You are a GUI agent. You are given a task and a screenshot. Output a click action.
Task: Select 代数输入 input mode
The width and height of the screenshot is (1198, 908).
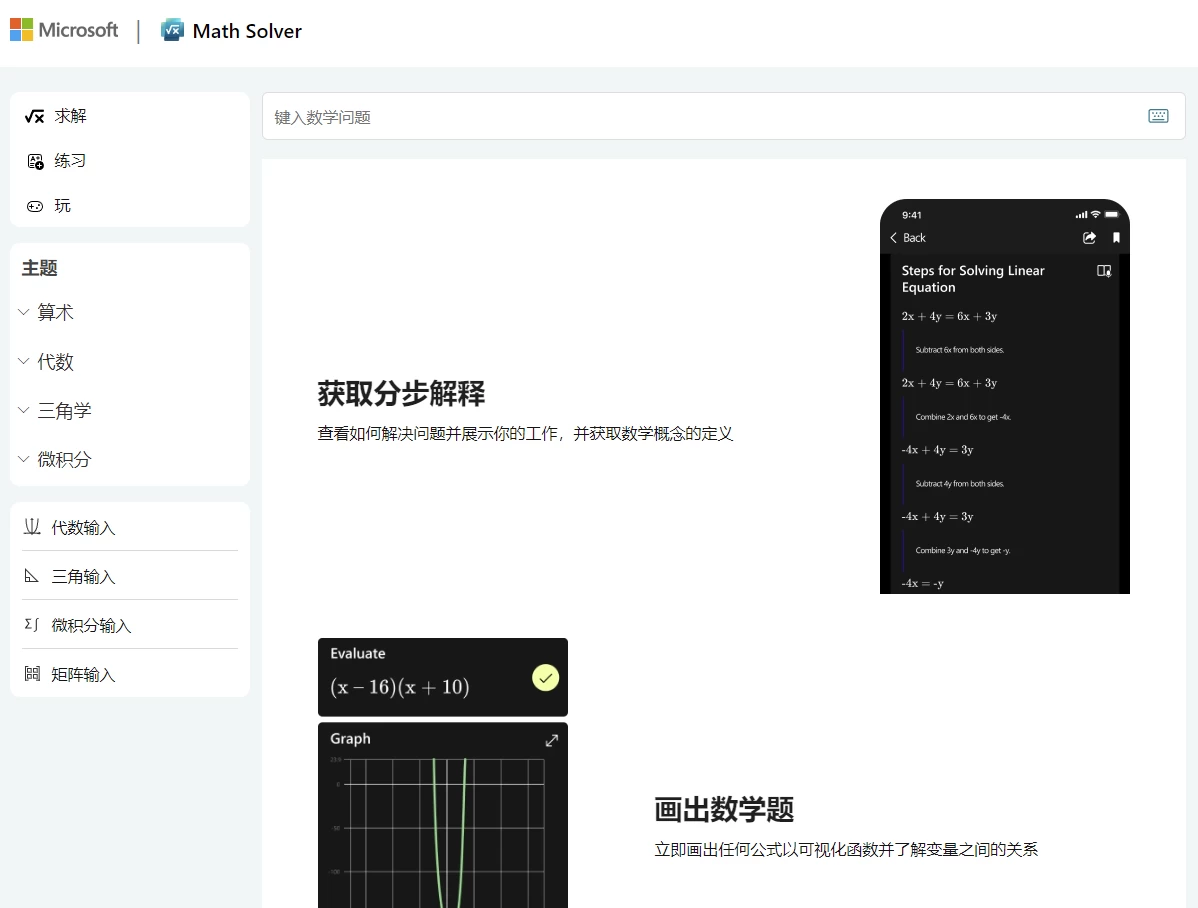pos(83,528)
